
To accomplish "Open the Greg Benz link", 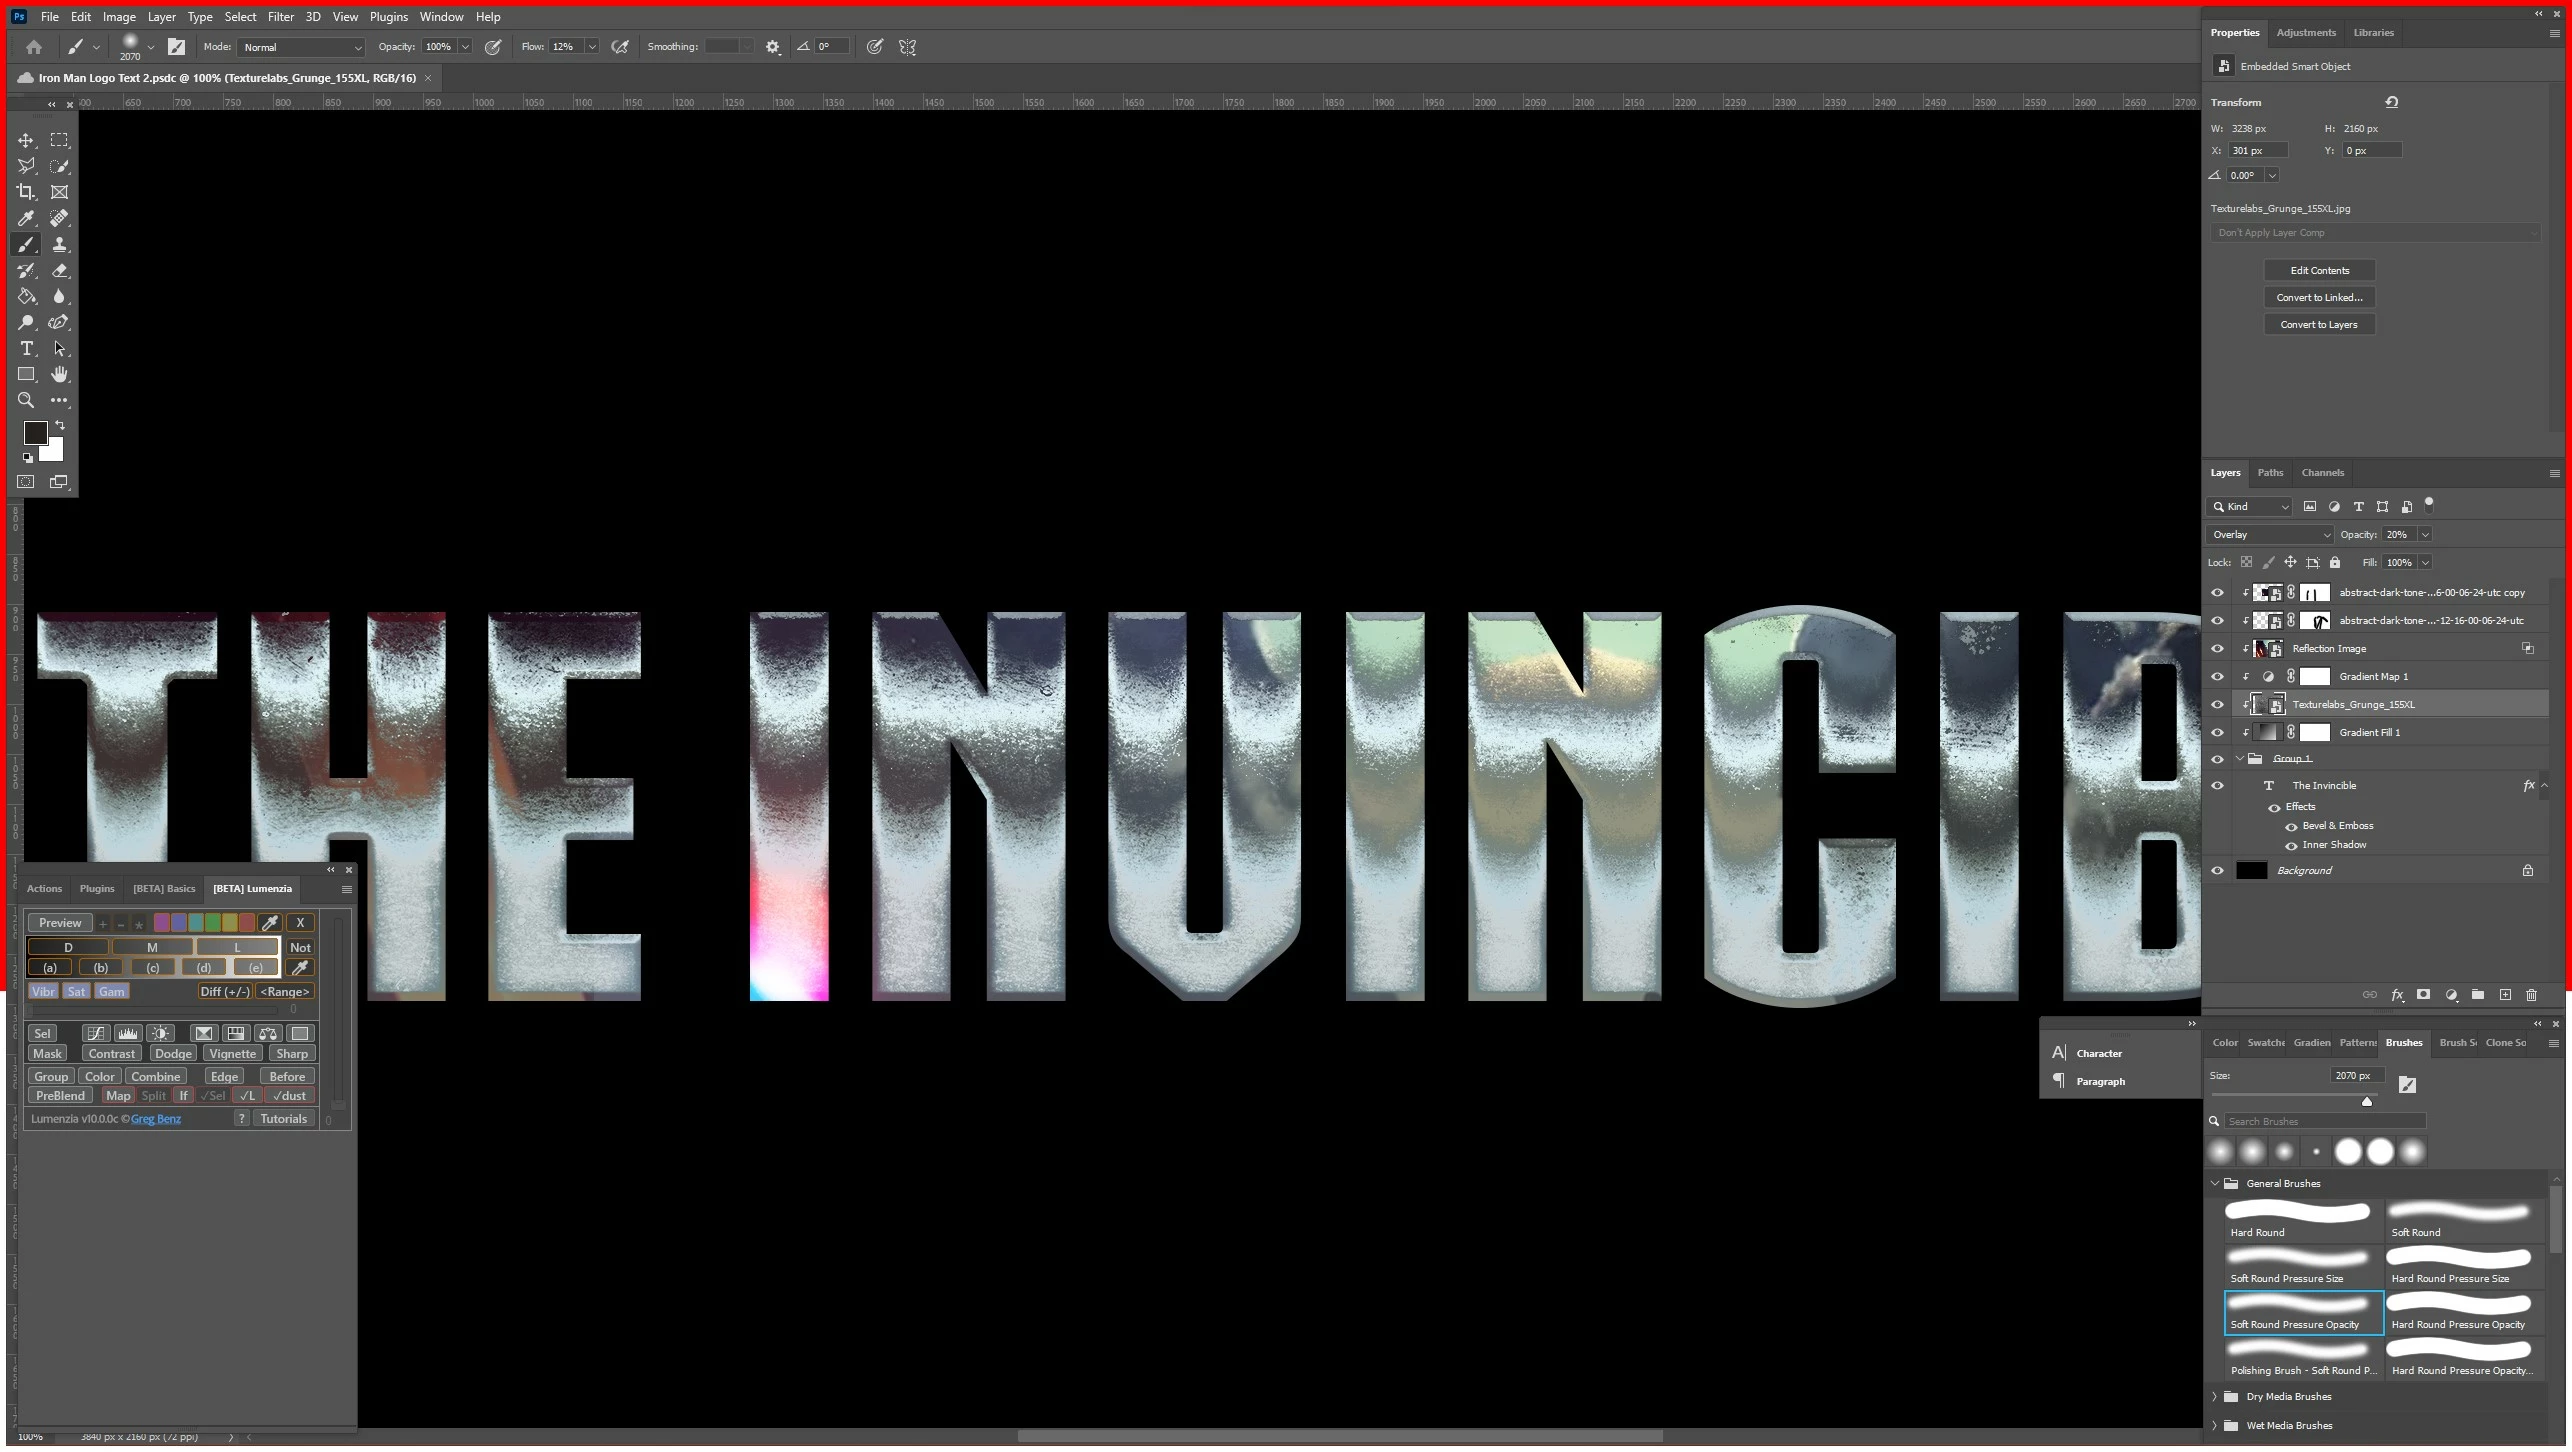I will point(156,1120).
